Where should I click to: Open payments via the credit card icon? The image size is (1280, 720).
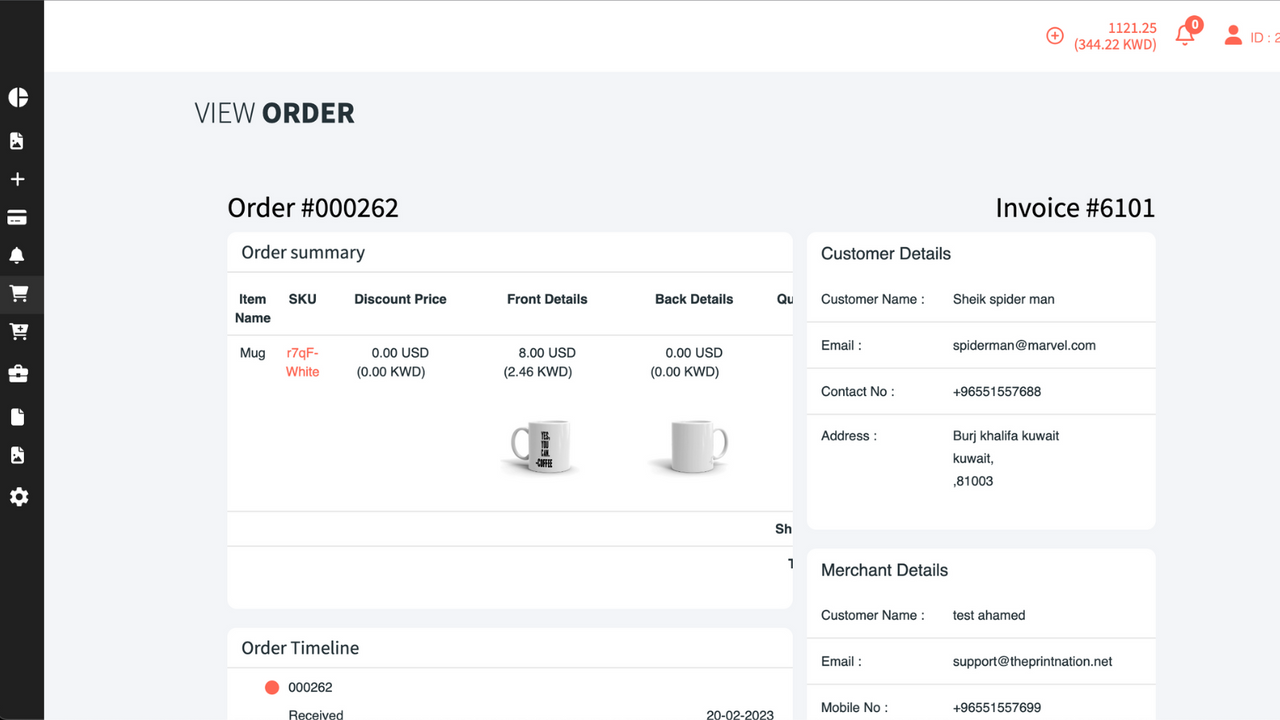coord(18,217)
